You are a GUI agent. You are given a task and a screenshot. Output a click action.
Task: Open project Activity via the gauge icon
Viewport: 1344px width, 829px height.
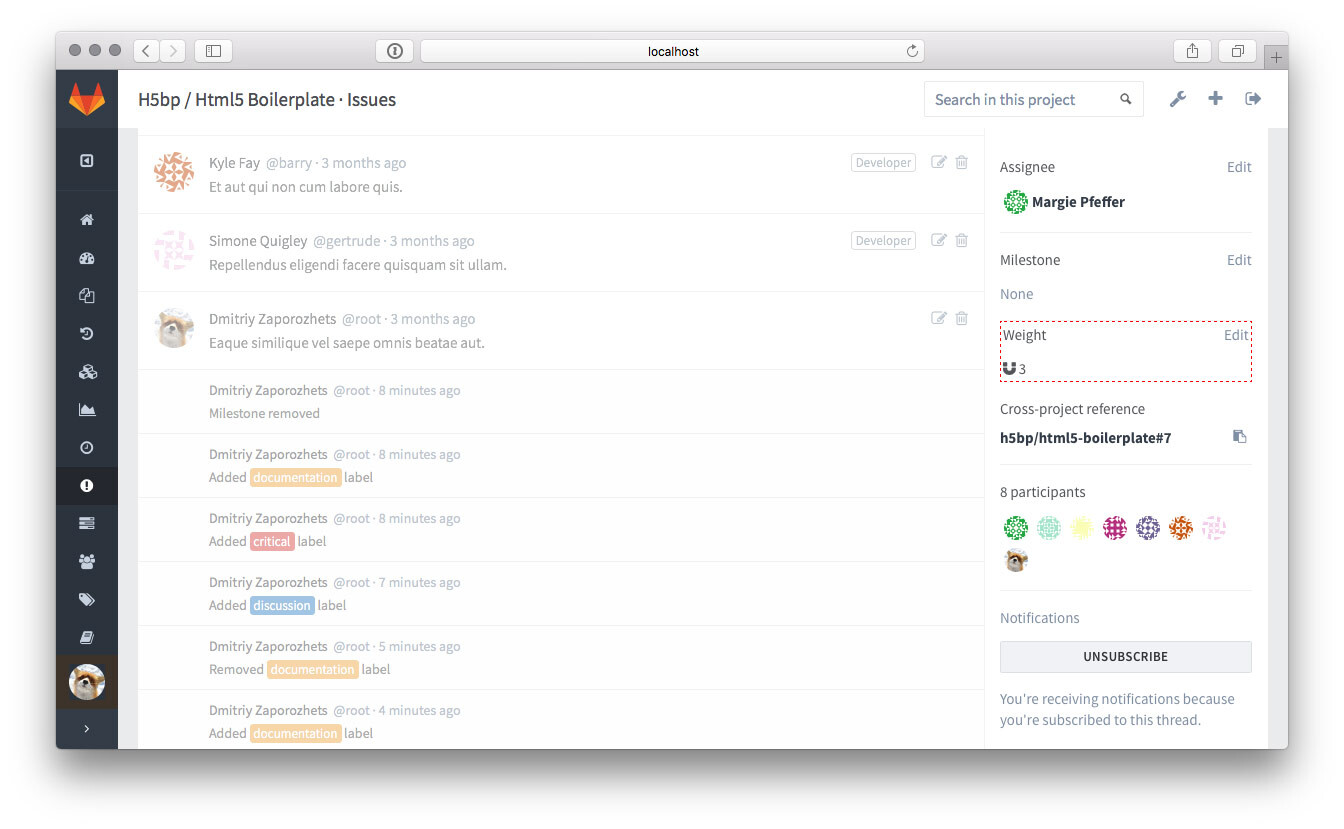tap(87, 257)
